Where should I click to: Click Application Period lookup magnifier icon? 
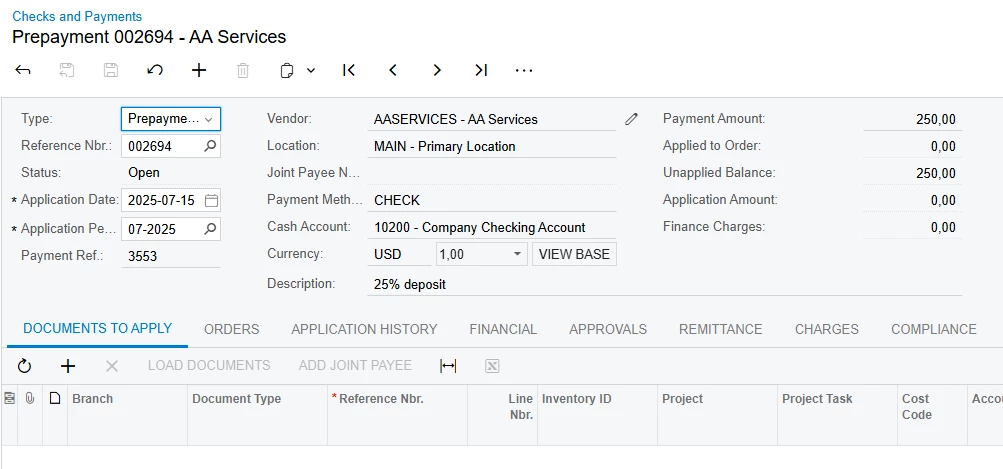210,228
